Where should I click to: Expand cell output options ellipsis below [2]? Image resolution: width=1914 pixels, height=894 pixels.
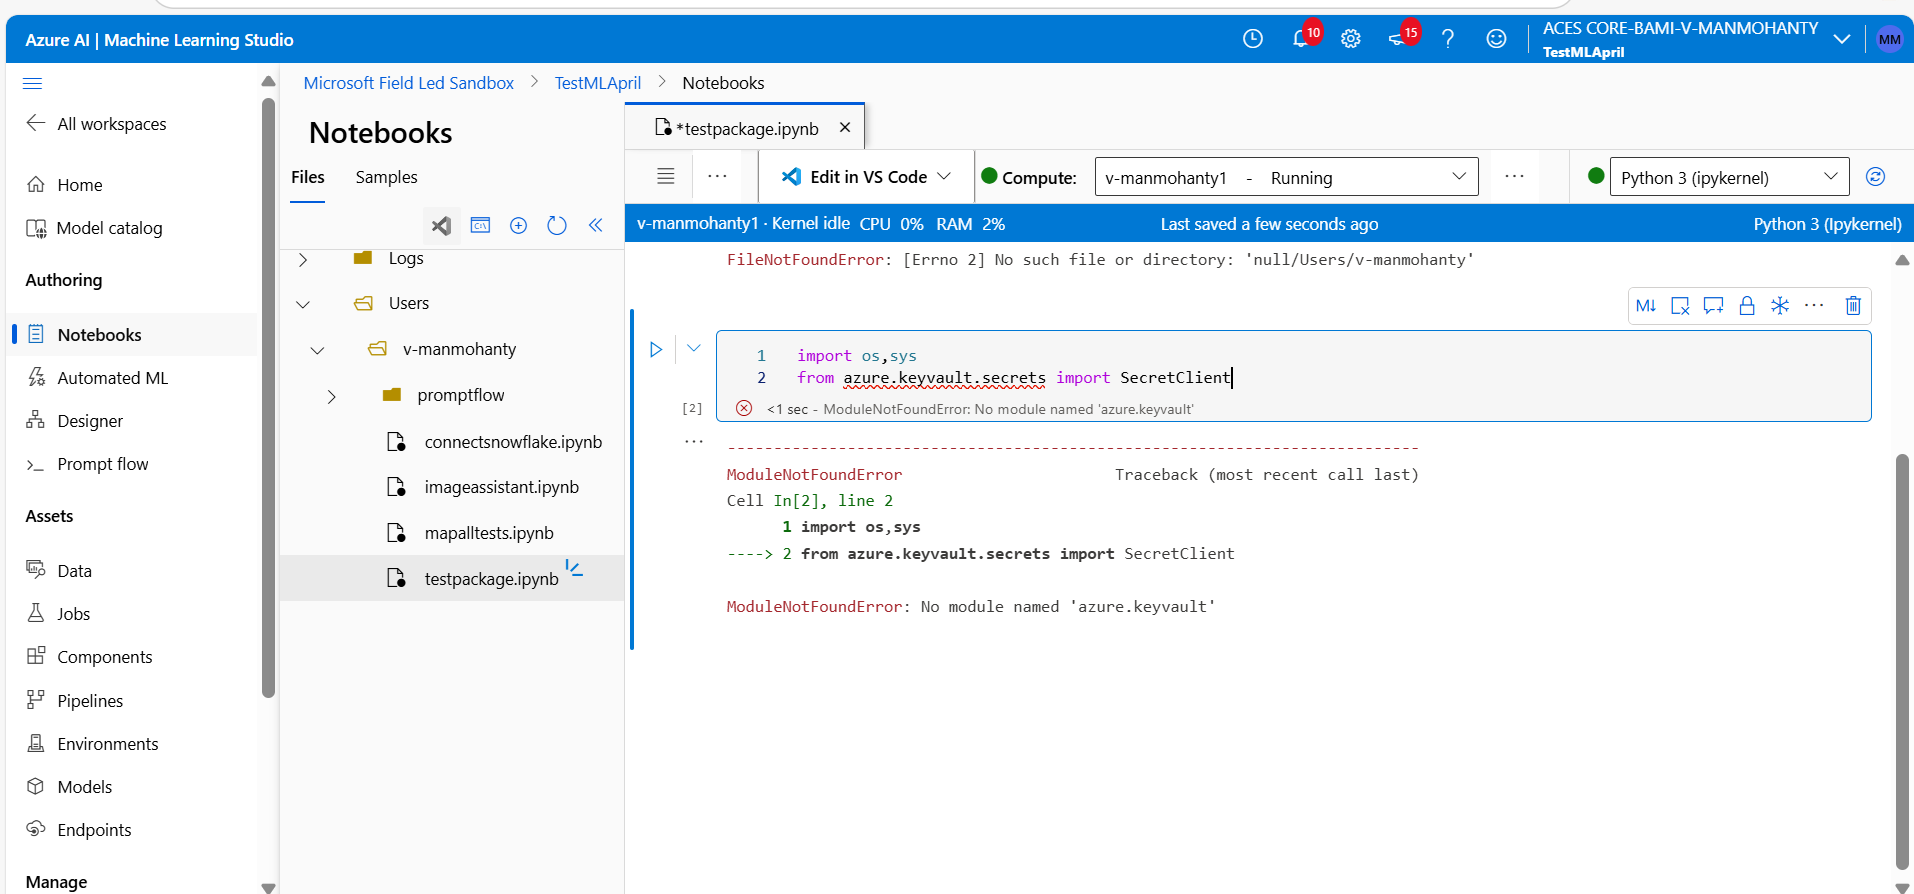(694, 441)
